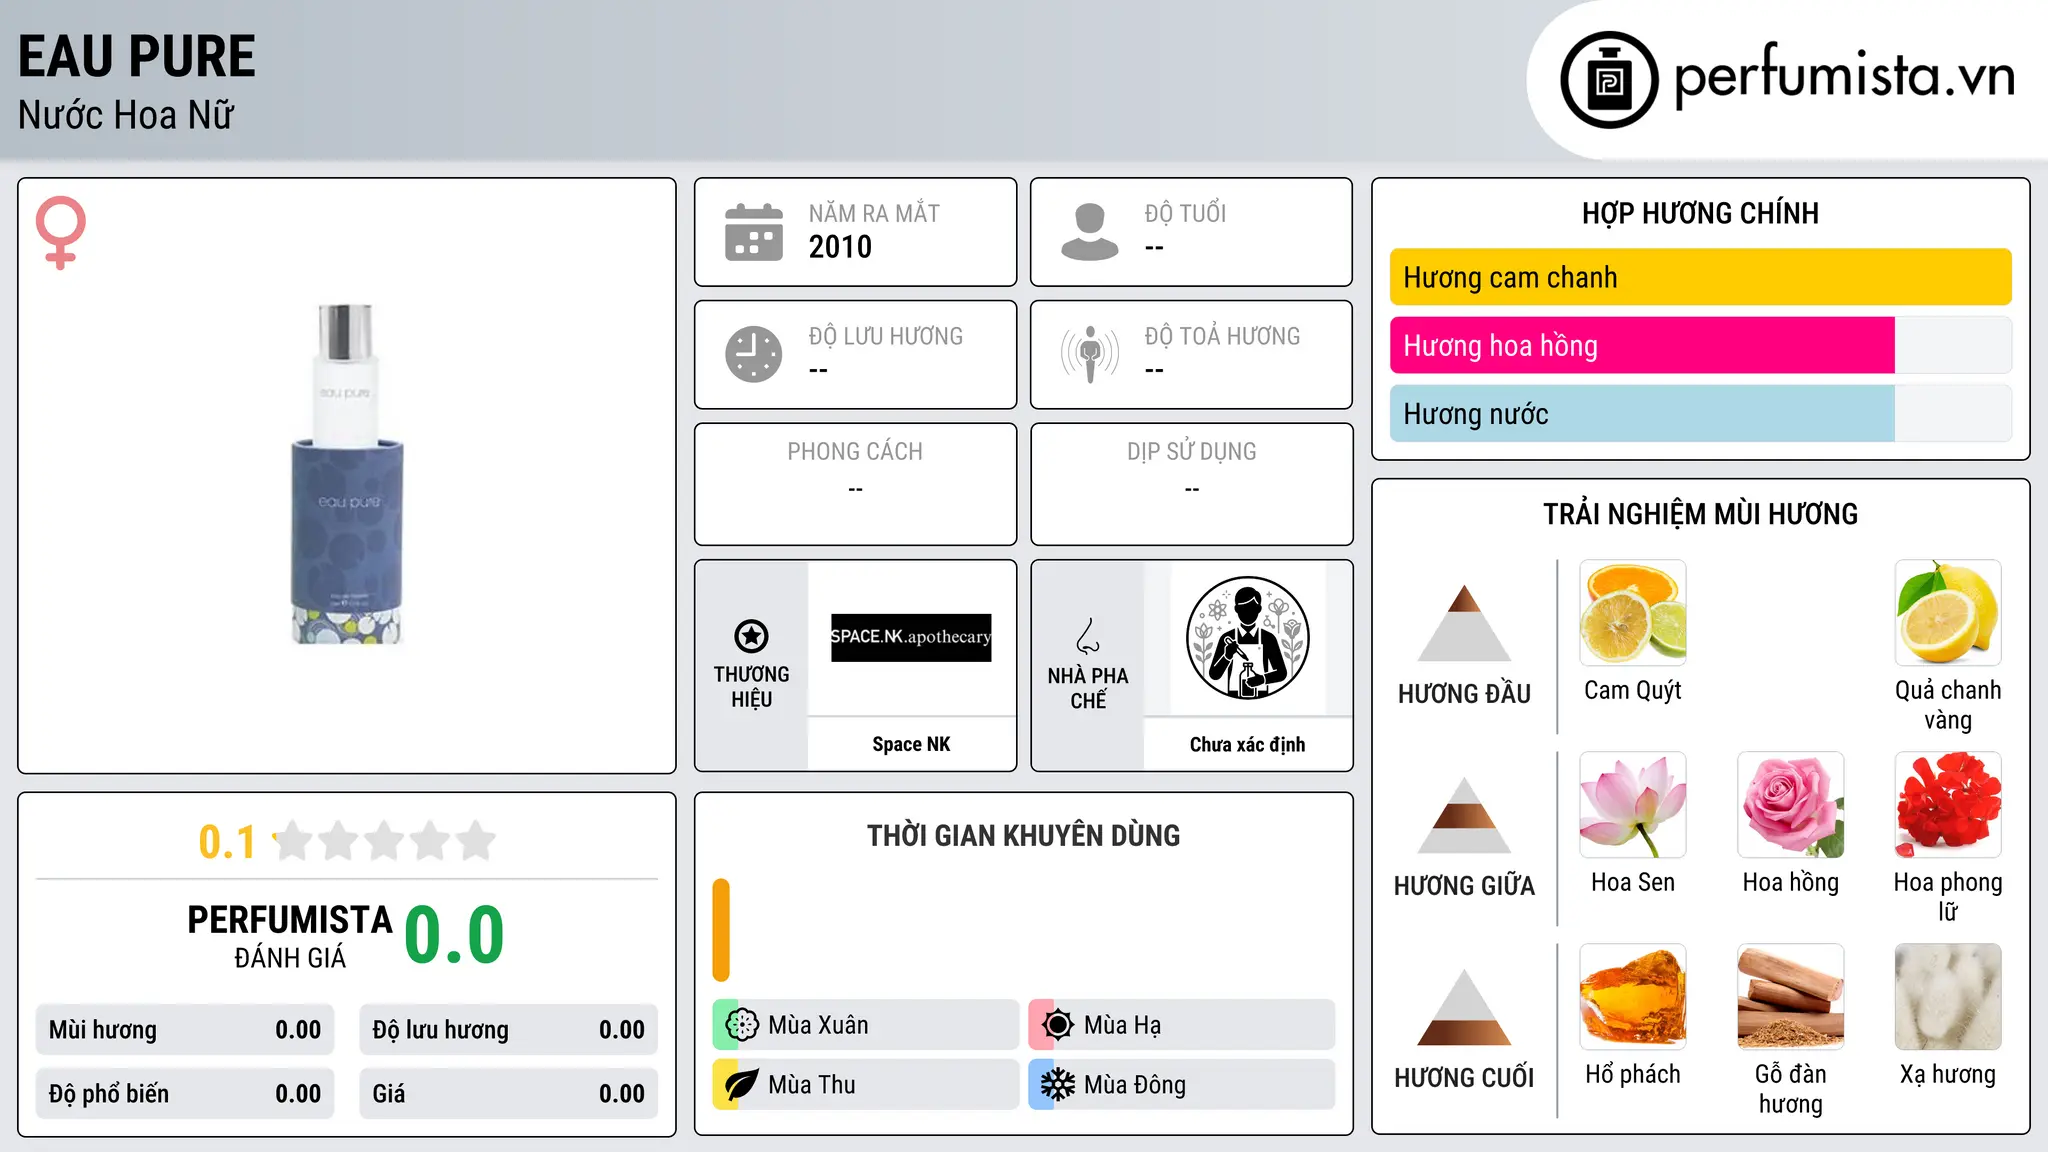Select the Quả chanh vàng lemon image

point(1948,613)
